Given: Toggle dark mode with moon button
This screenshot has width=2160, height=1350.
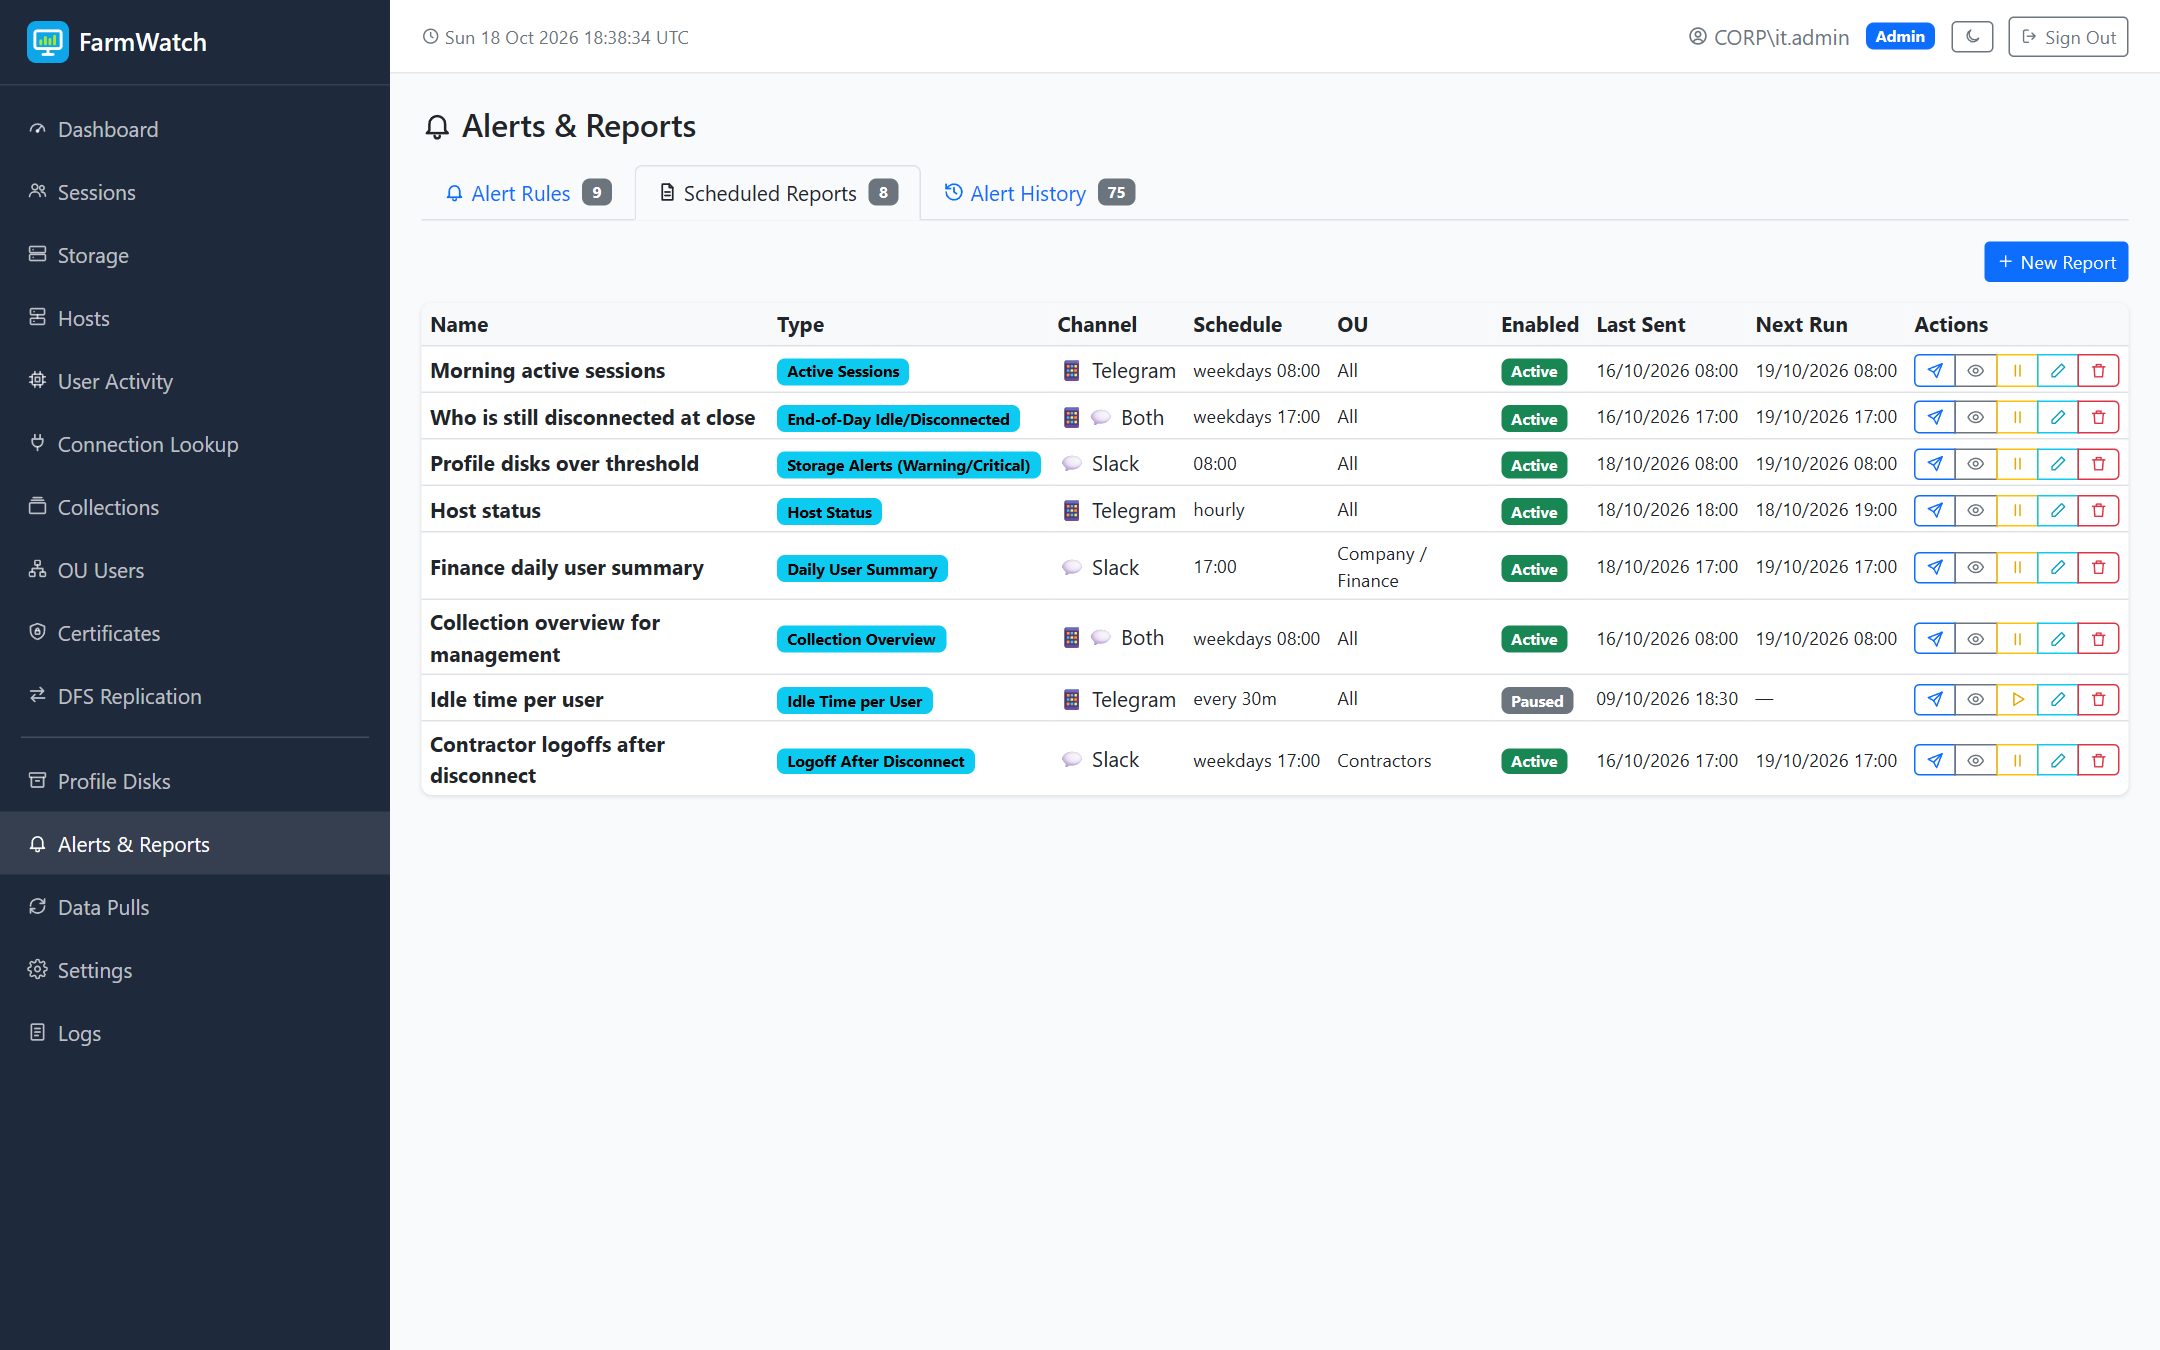Looking at the screenshot, I should pos(1972,37).
